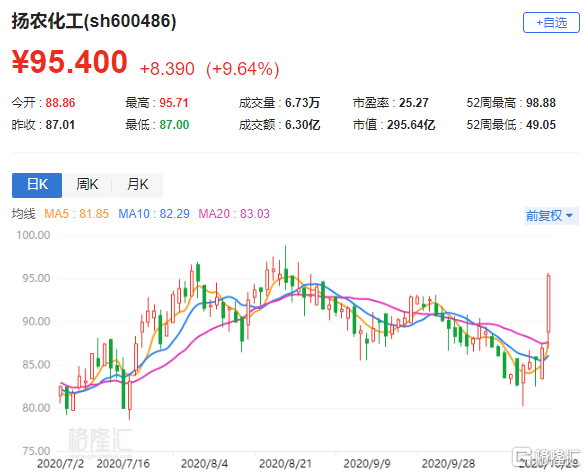Screen dimensions: 587x474
Task: Click the stock title 扬农化工(sh600486)
Action: (94, 21)
